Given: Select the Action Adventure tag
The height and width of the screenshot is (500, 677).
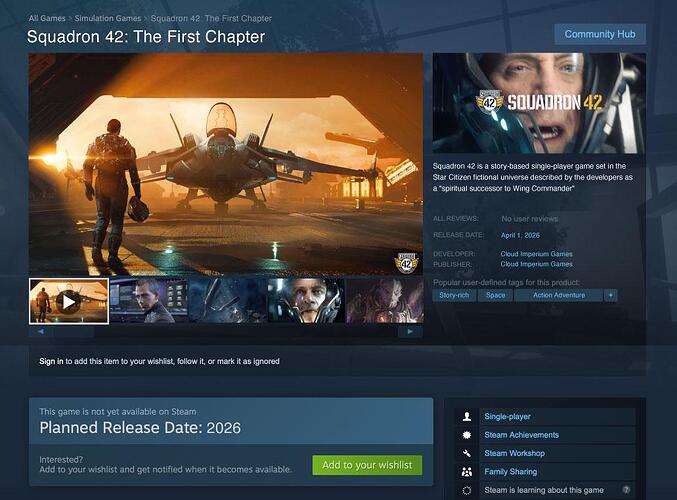Looking at the screenshot, I should 559,295.
